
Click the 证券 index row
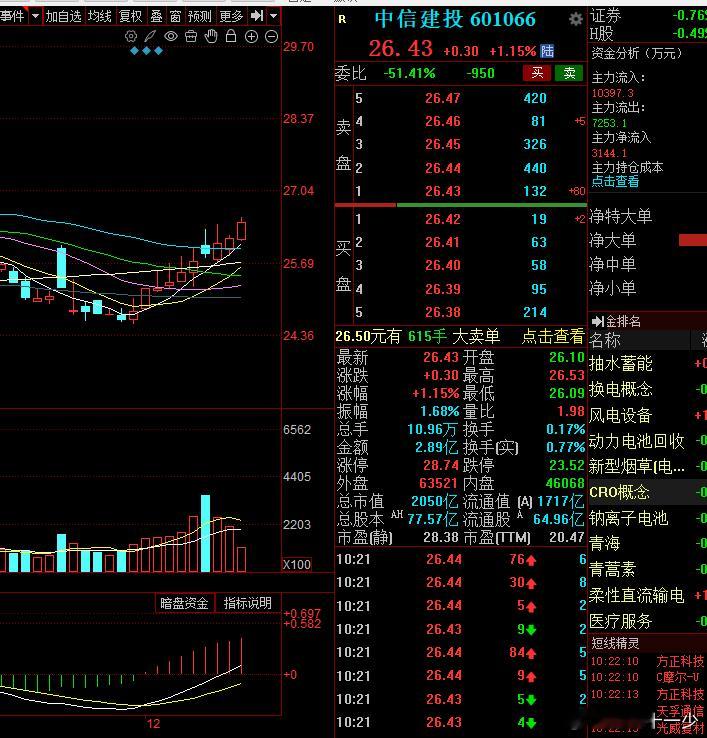coord(648,16)
